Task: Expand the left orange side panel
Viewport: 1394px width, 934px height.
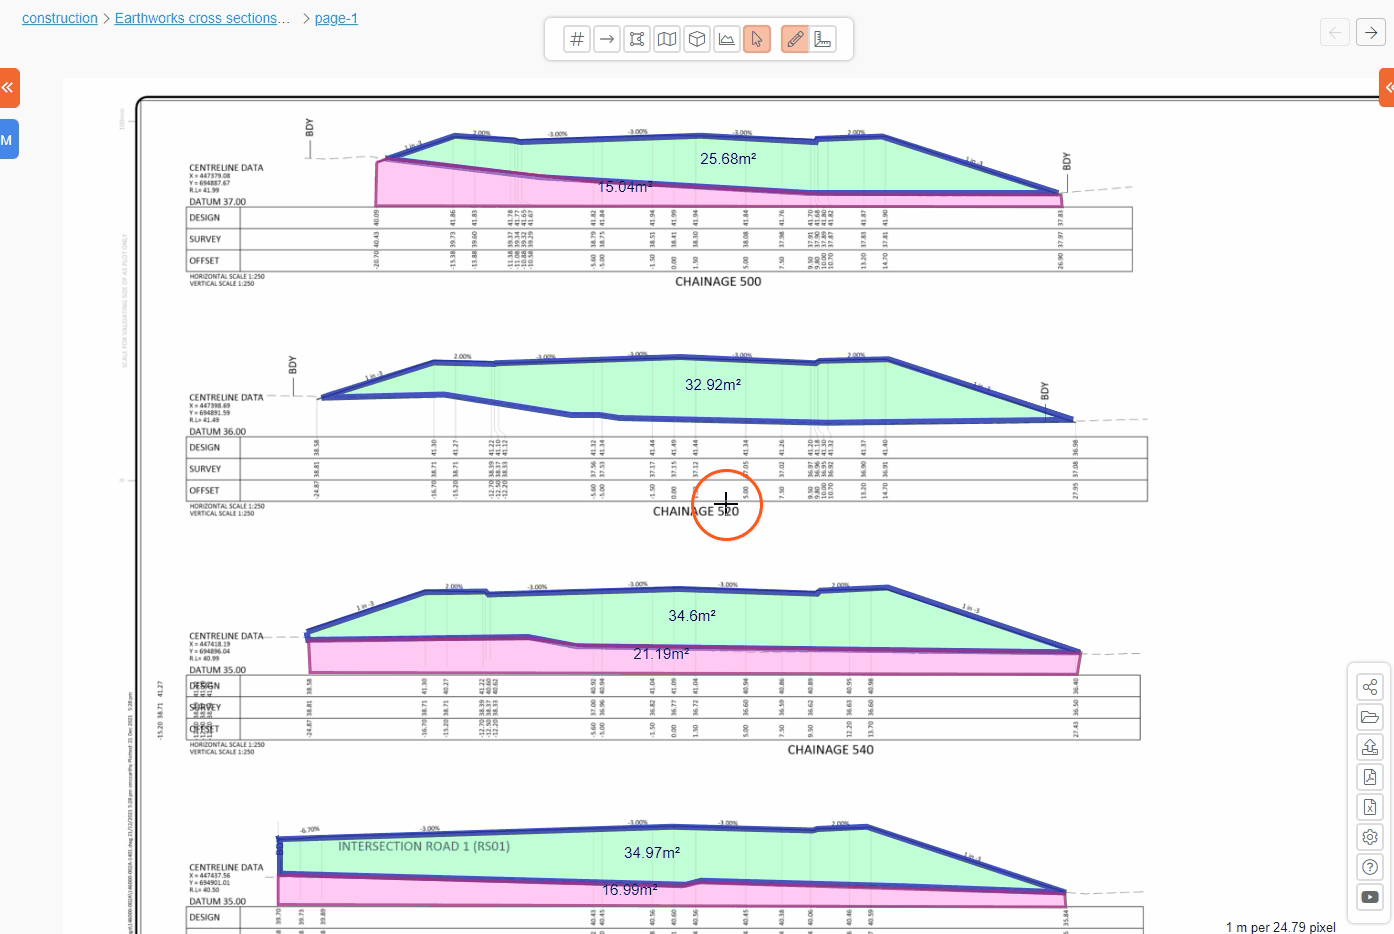Action: pos(8,88)
